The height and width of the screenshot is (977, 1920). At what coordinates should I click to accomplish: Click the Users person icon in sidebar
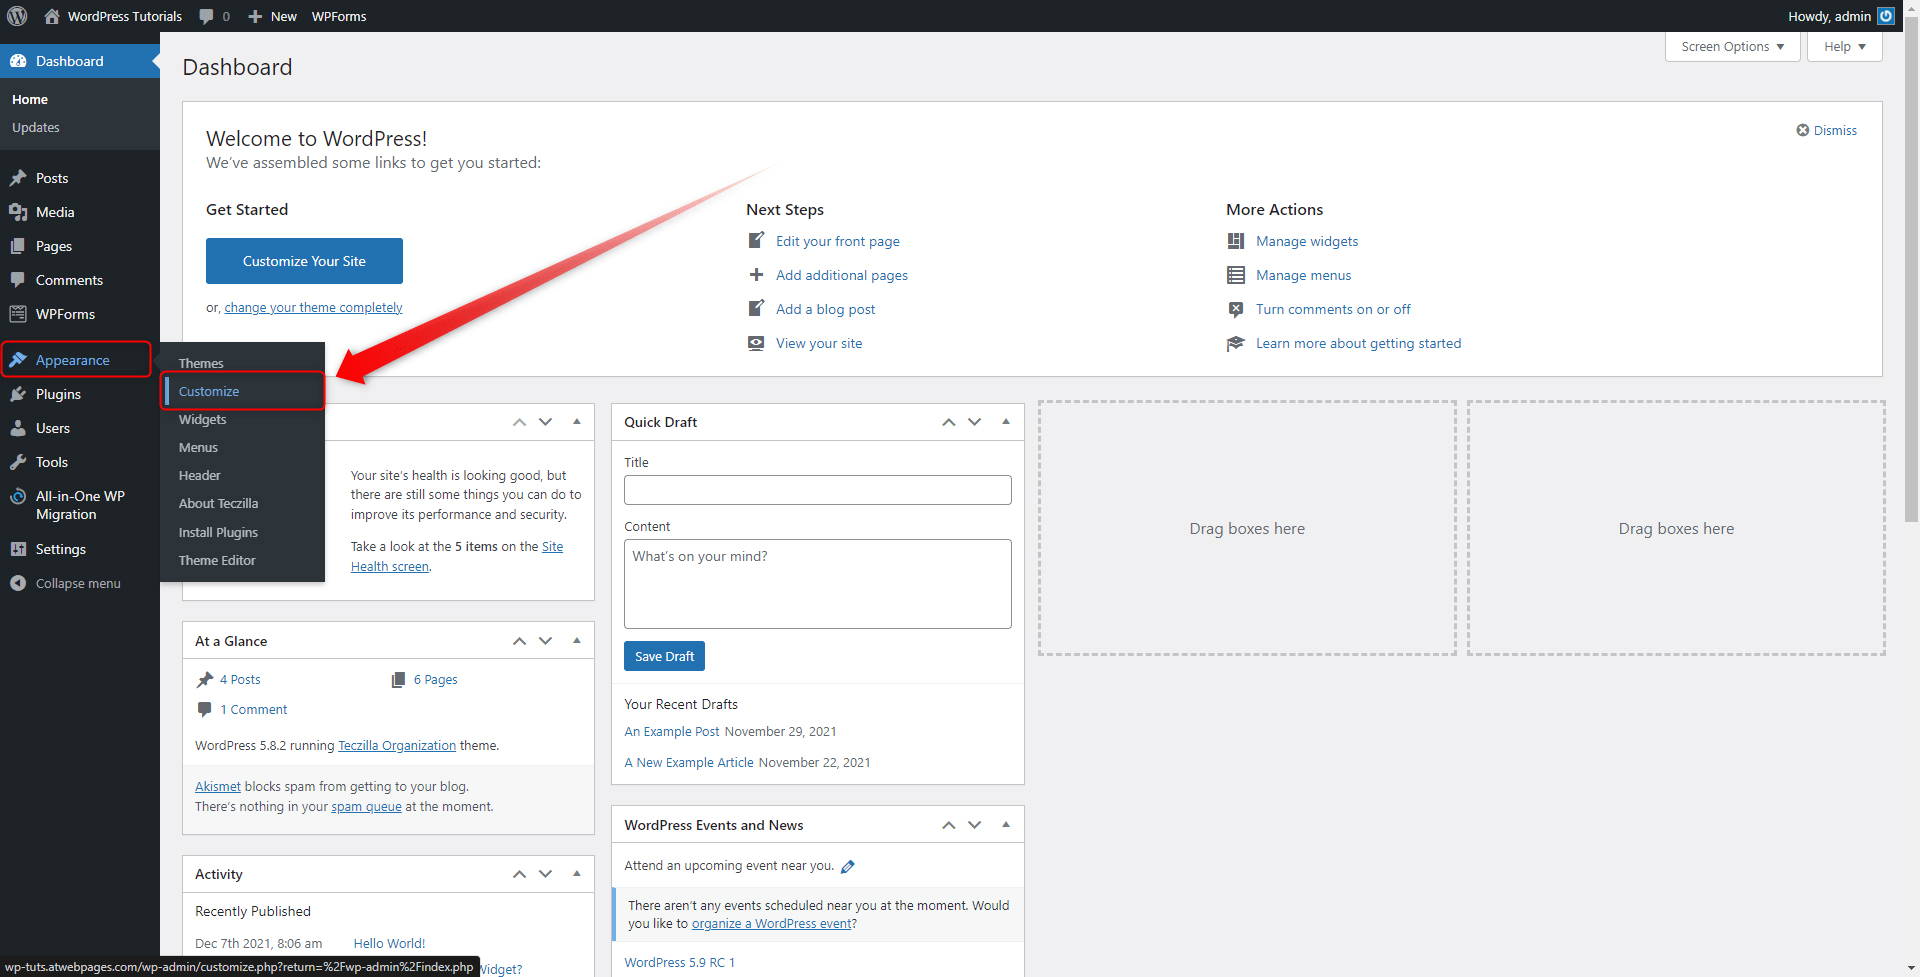pos(18,428)
